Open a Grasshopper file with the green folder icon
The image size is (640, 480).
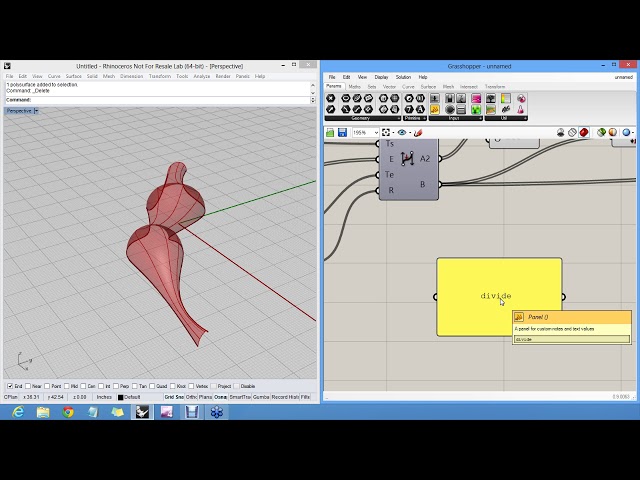click(330, 132)
